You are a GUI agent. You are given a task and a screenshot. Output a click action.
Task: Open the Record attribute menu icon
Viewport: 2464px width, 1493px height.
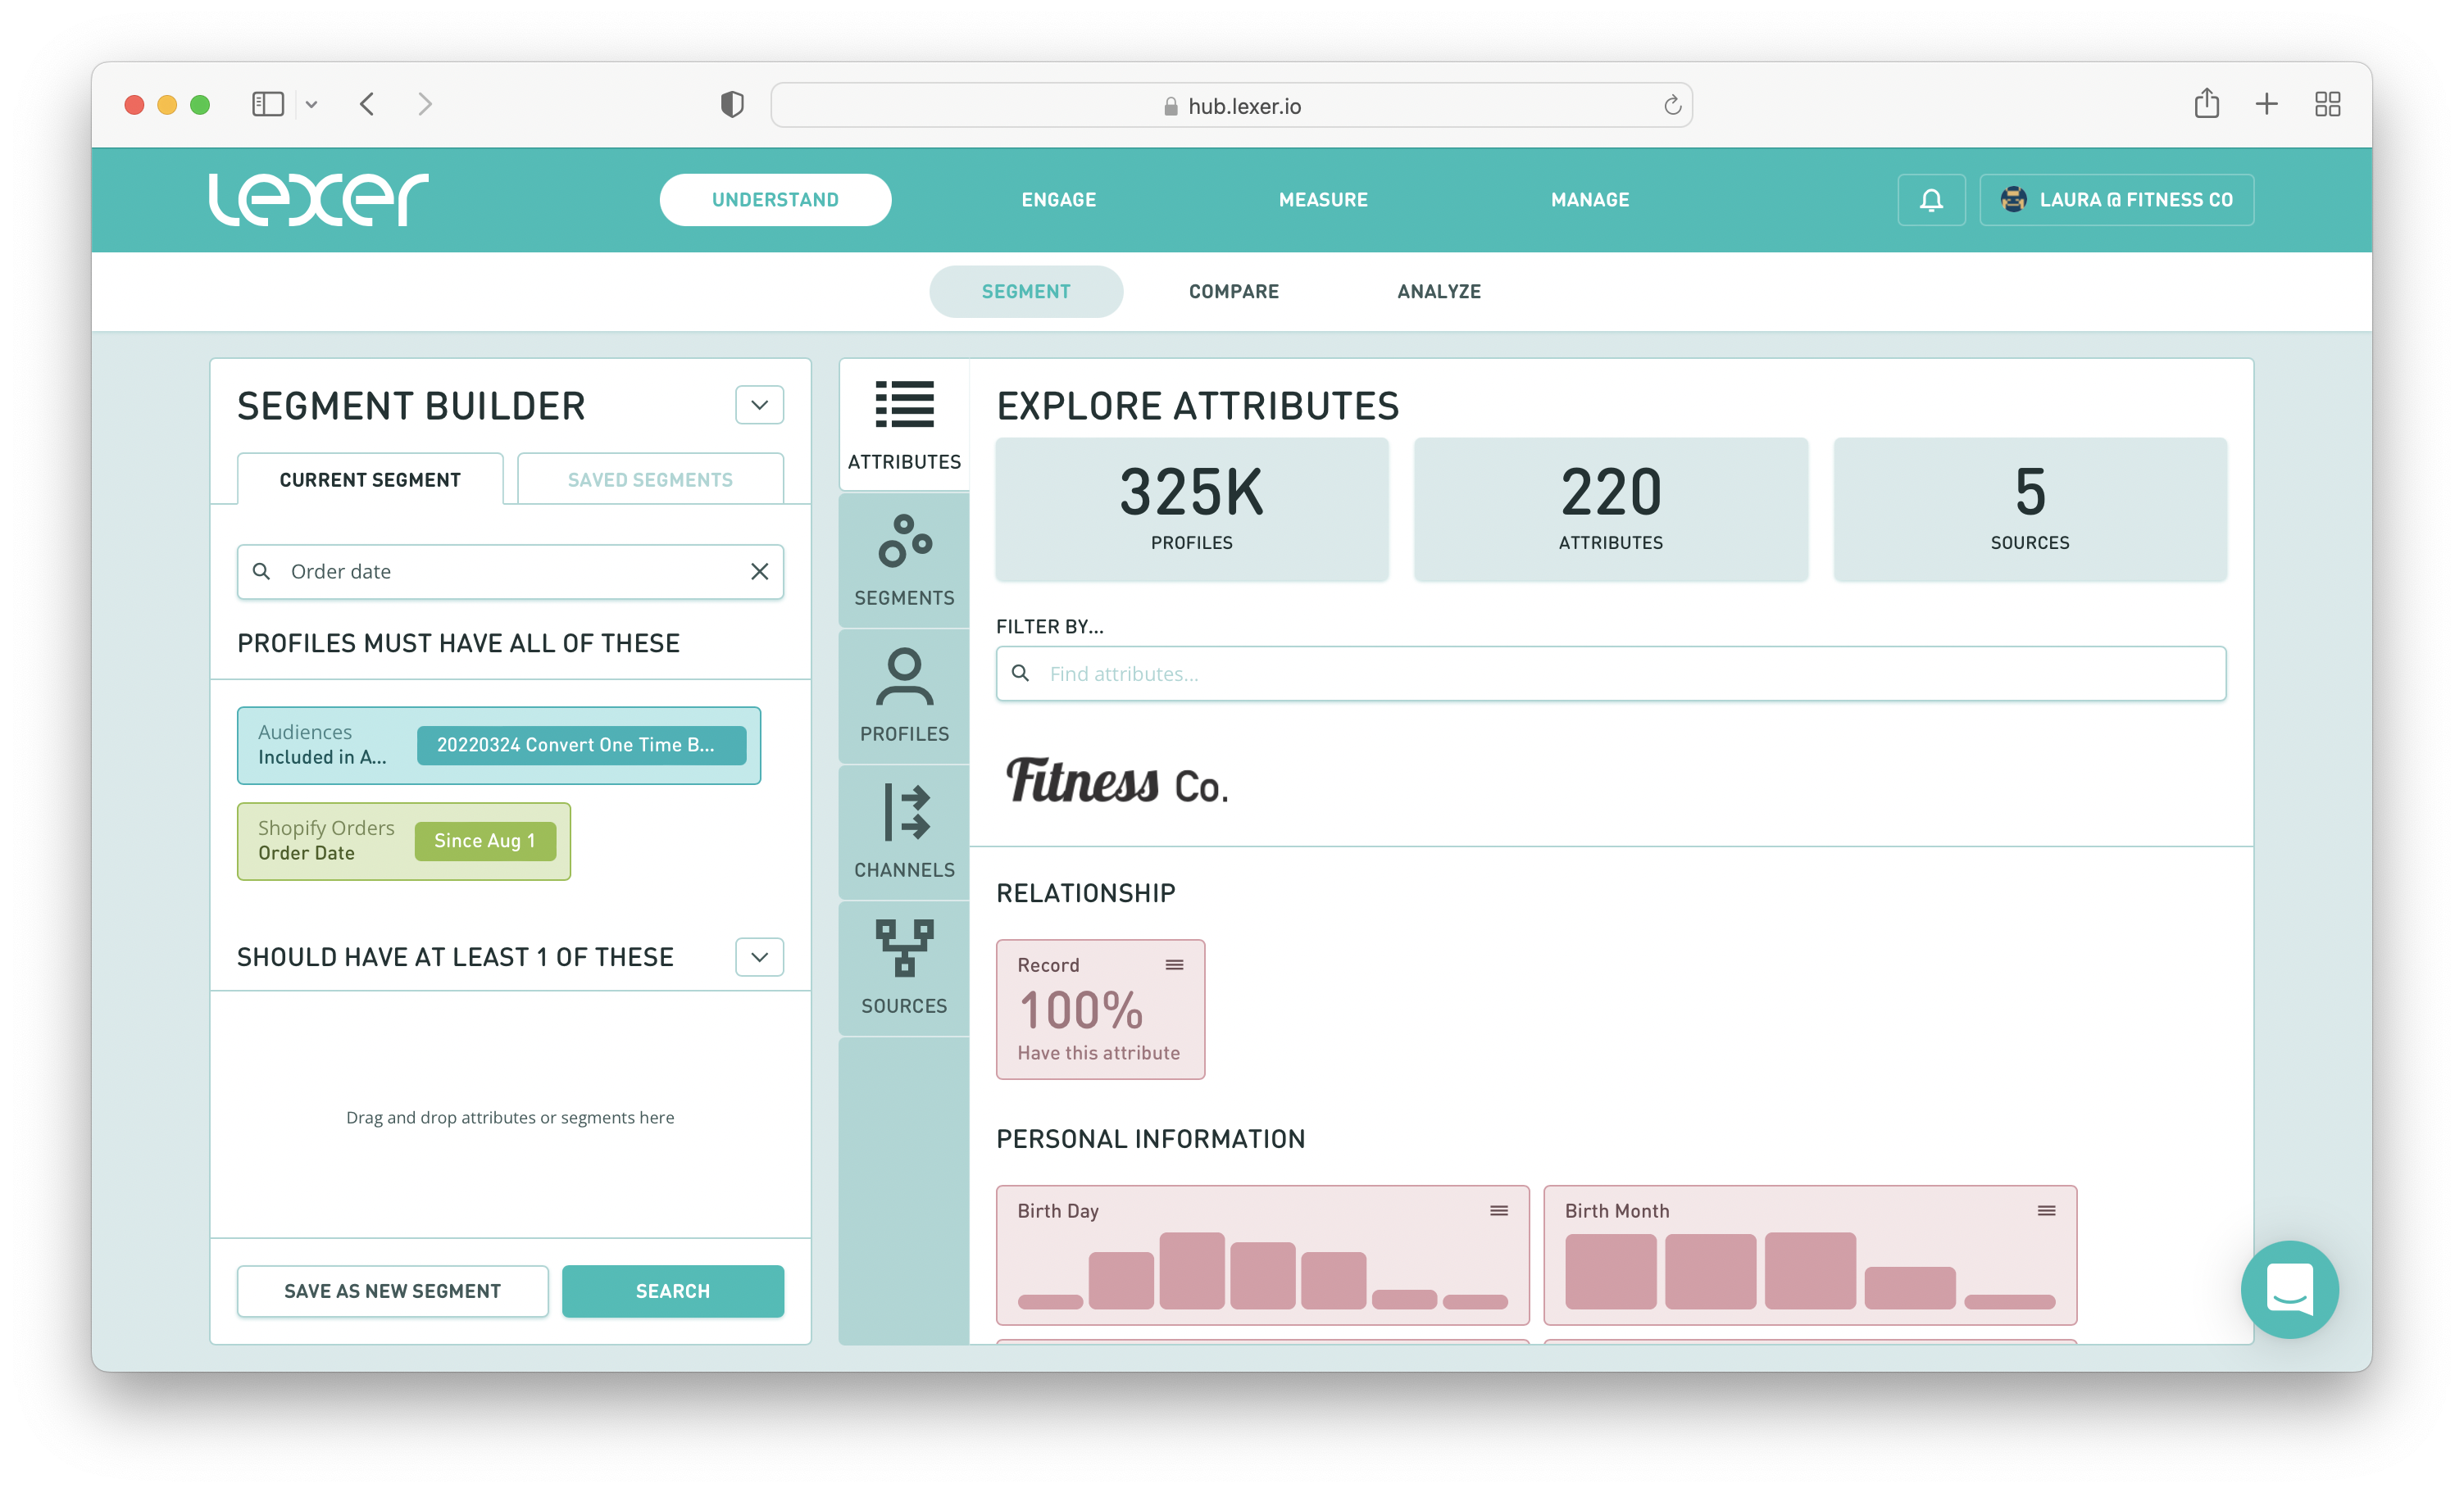click(1174, 965)
